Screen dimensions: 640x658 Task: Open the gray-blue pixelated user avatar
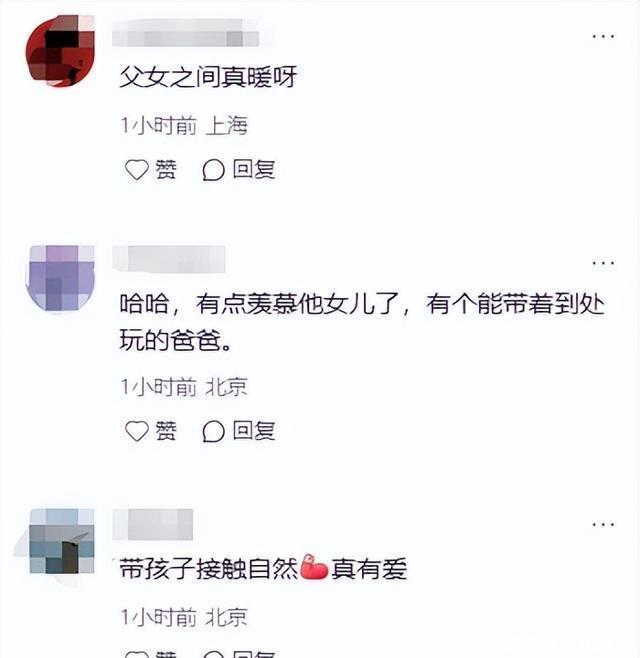61,541
